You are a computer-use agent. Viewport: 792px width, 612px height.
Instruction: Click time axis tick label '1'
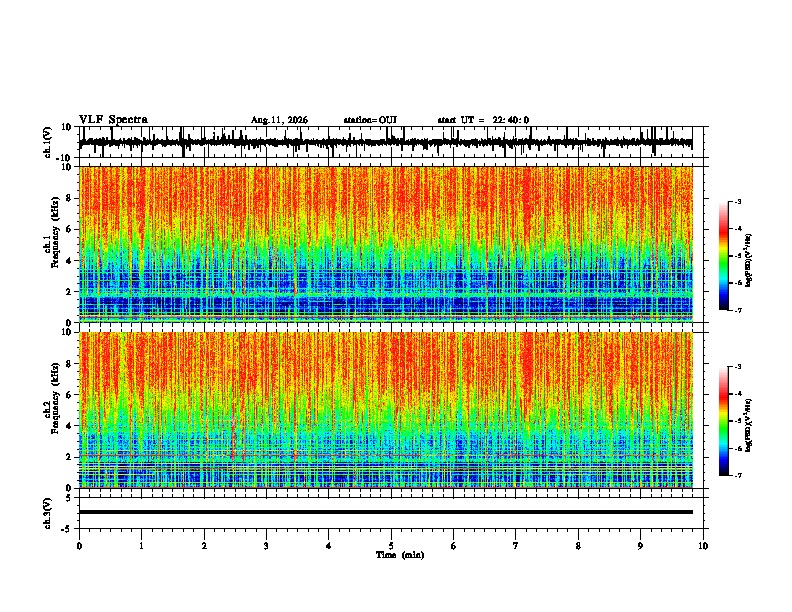pos(141,546)
